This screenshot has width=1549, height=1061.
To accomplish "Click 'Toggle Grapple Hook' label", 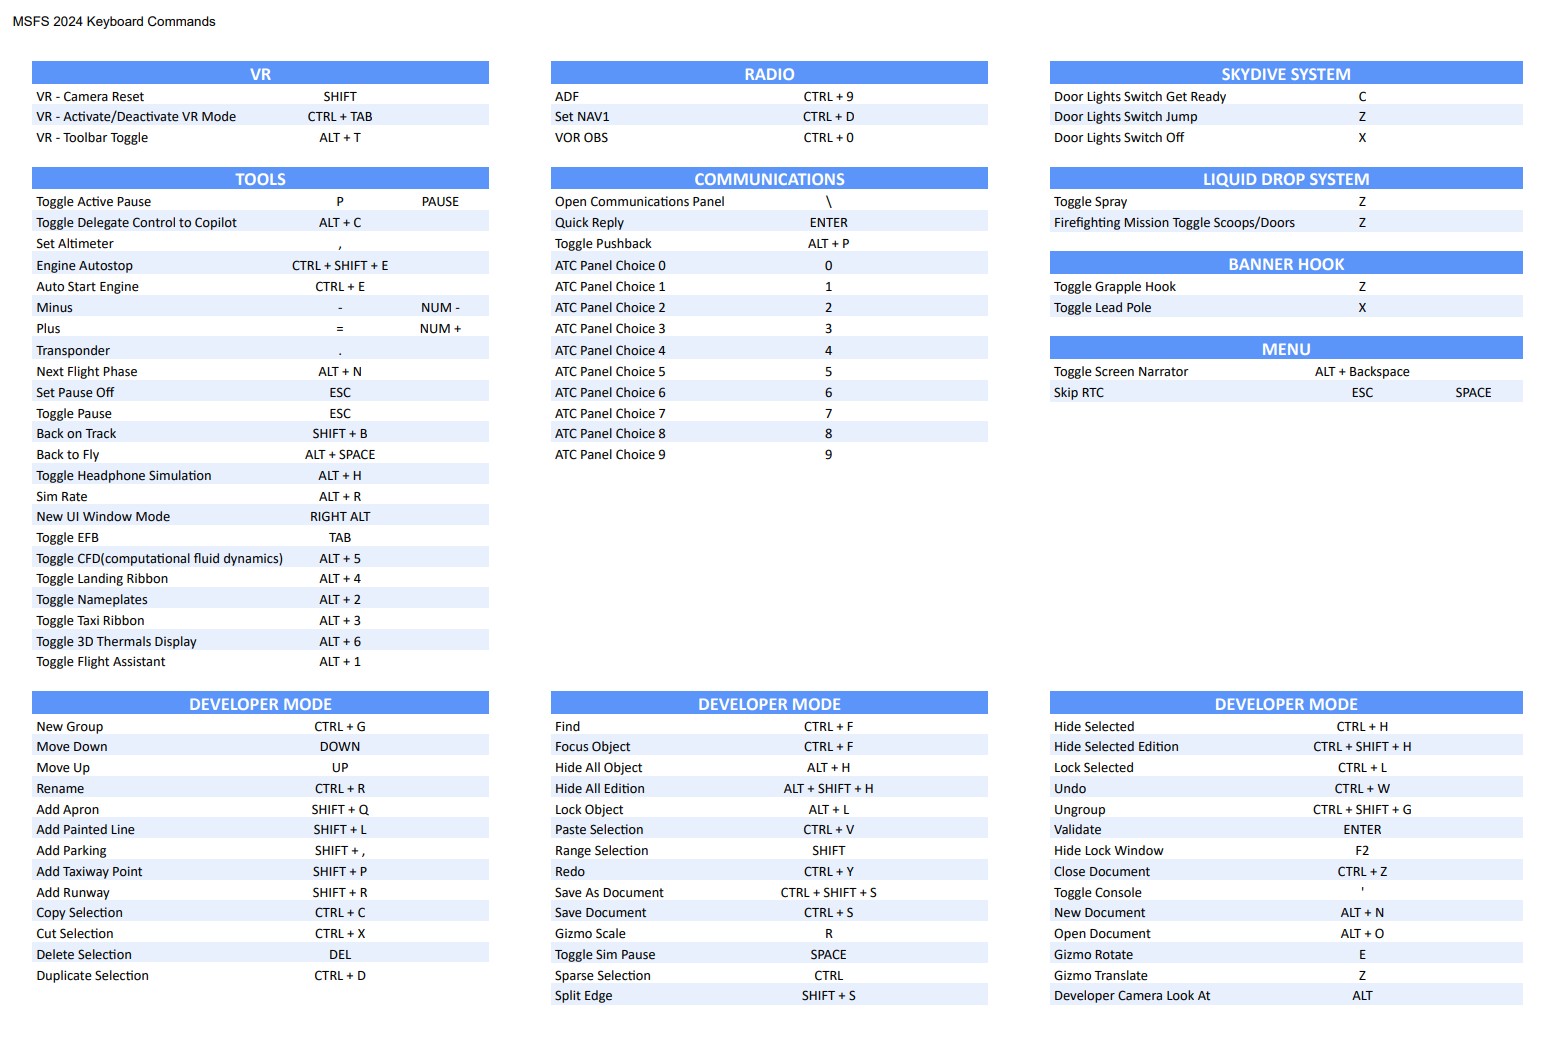I will 1115,287.
